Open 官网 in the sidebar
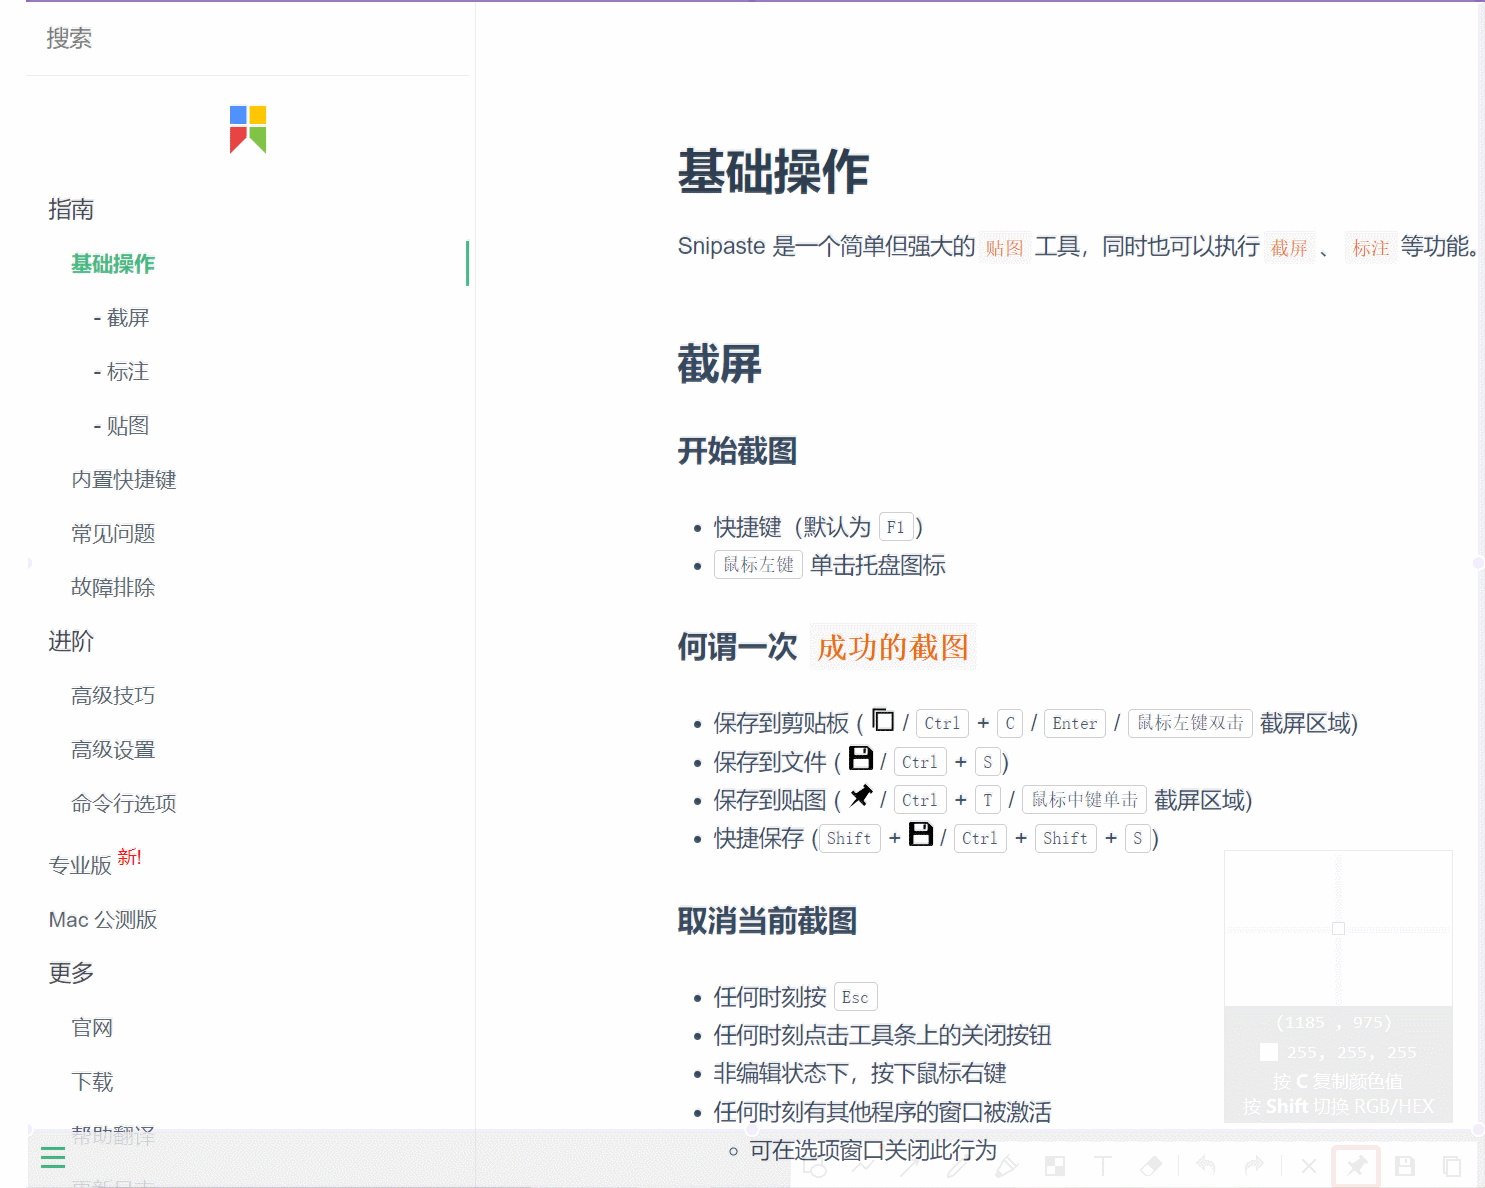1485x1188 pixels. point(92,1028)
